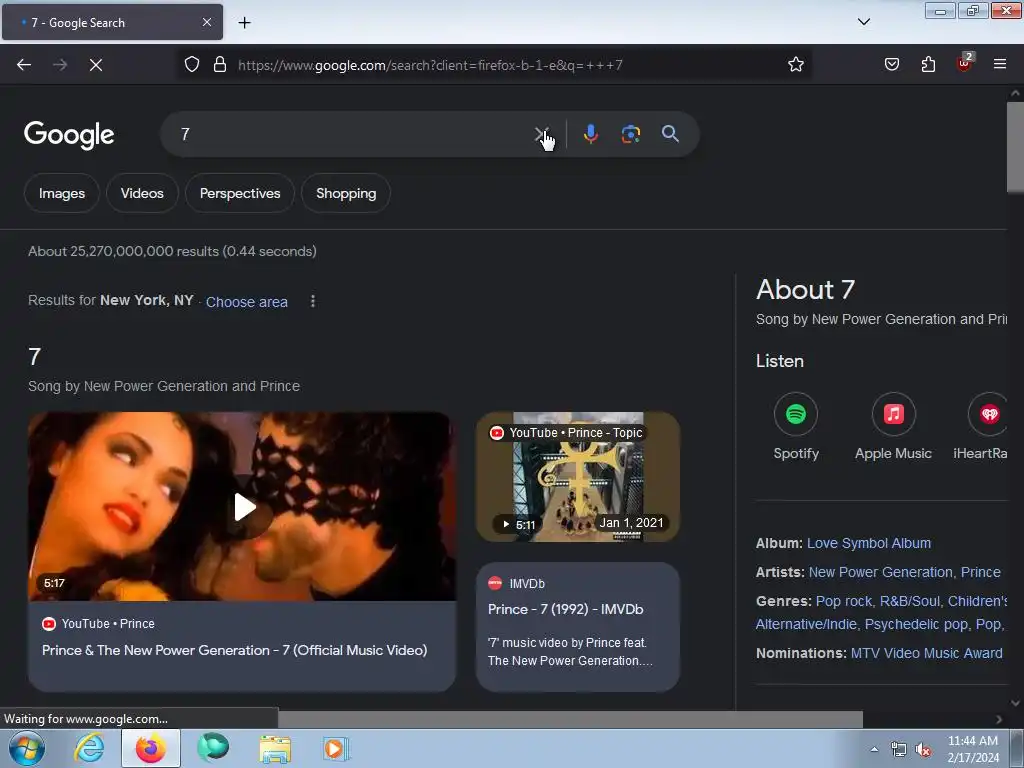Open tracking protection shield icon
The width and height of the screenshot is (1024, 768).
pos(191,65)
